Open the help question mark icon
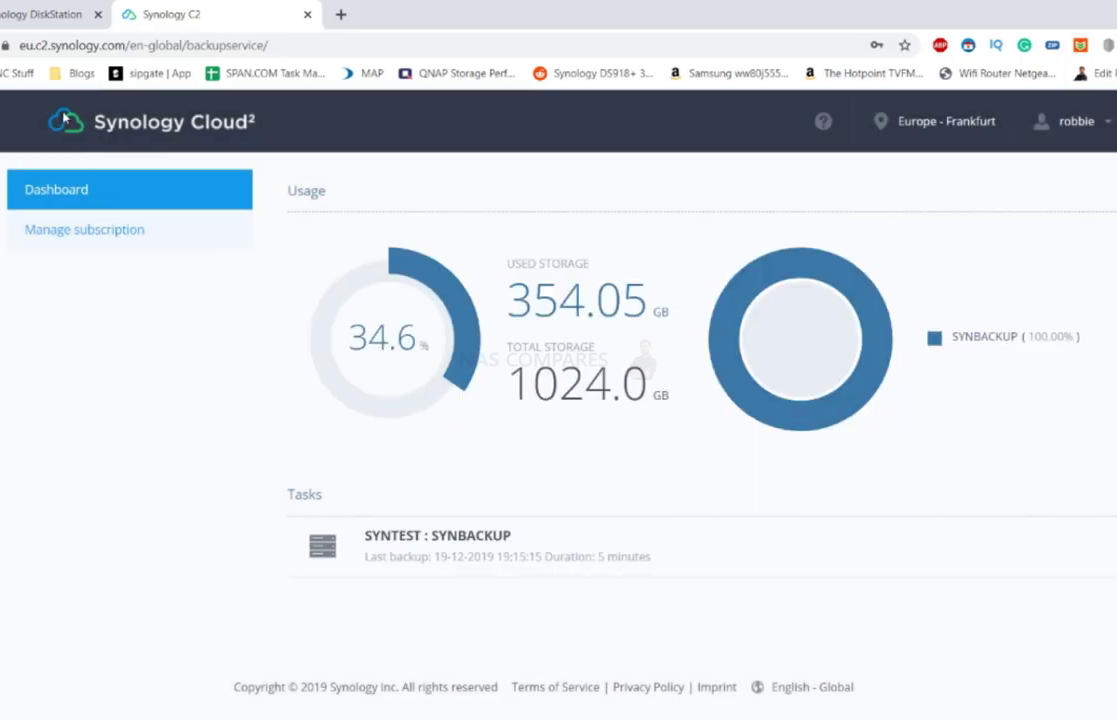Screen dimensions: 1117x720 [x=823, y=121]
